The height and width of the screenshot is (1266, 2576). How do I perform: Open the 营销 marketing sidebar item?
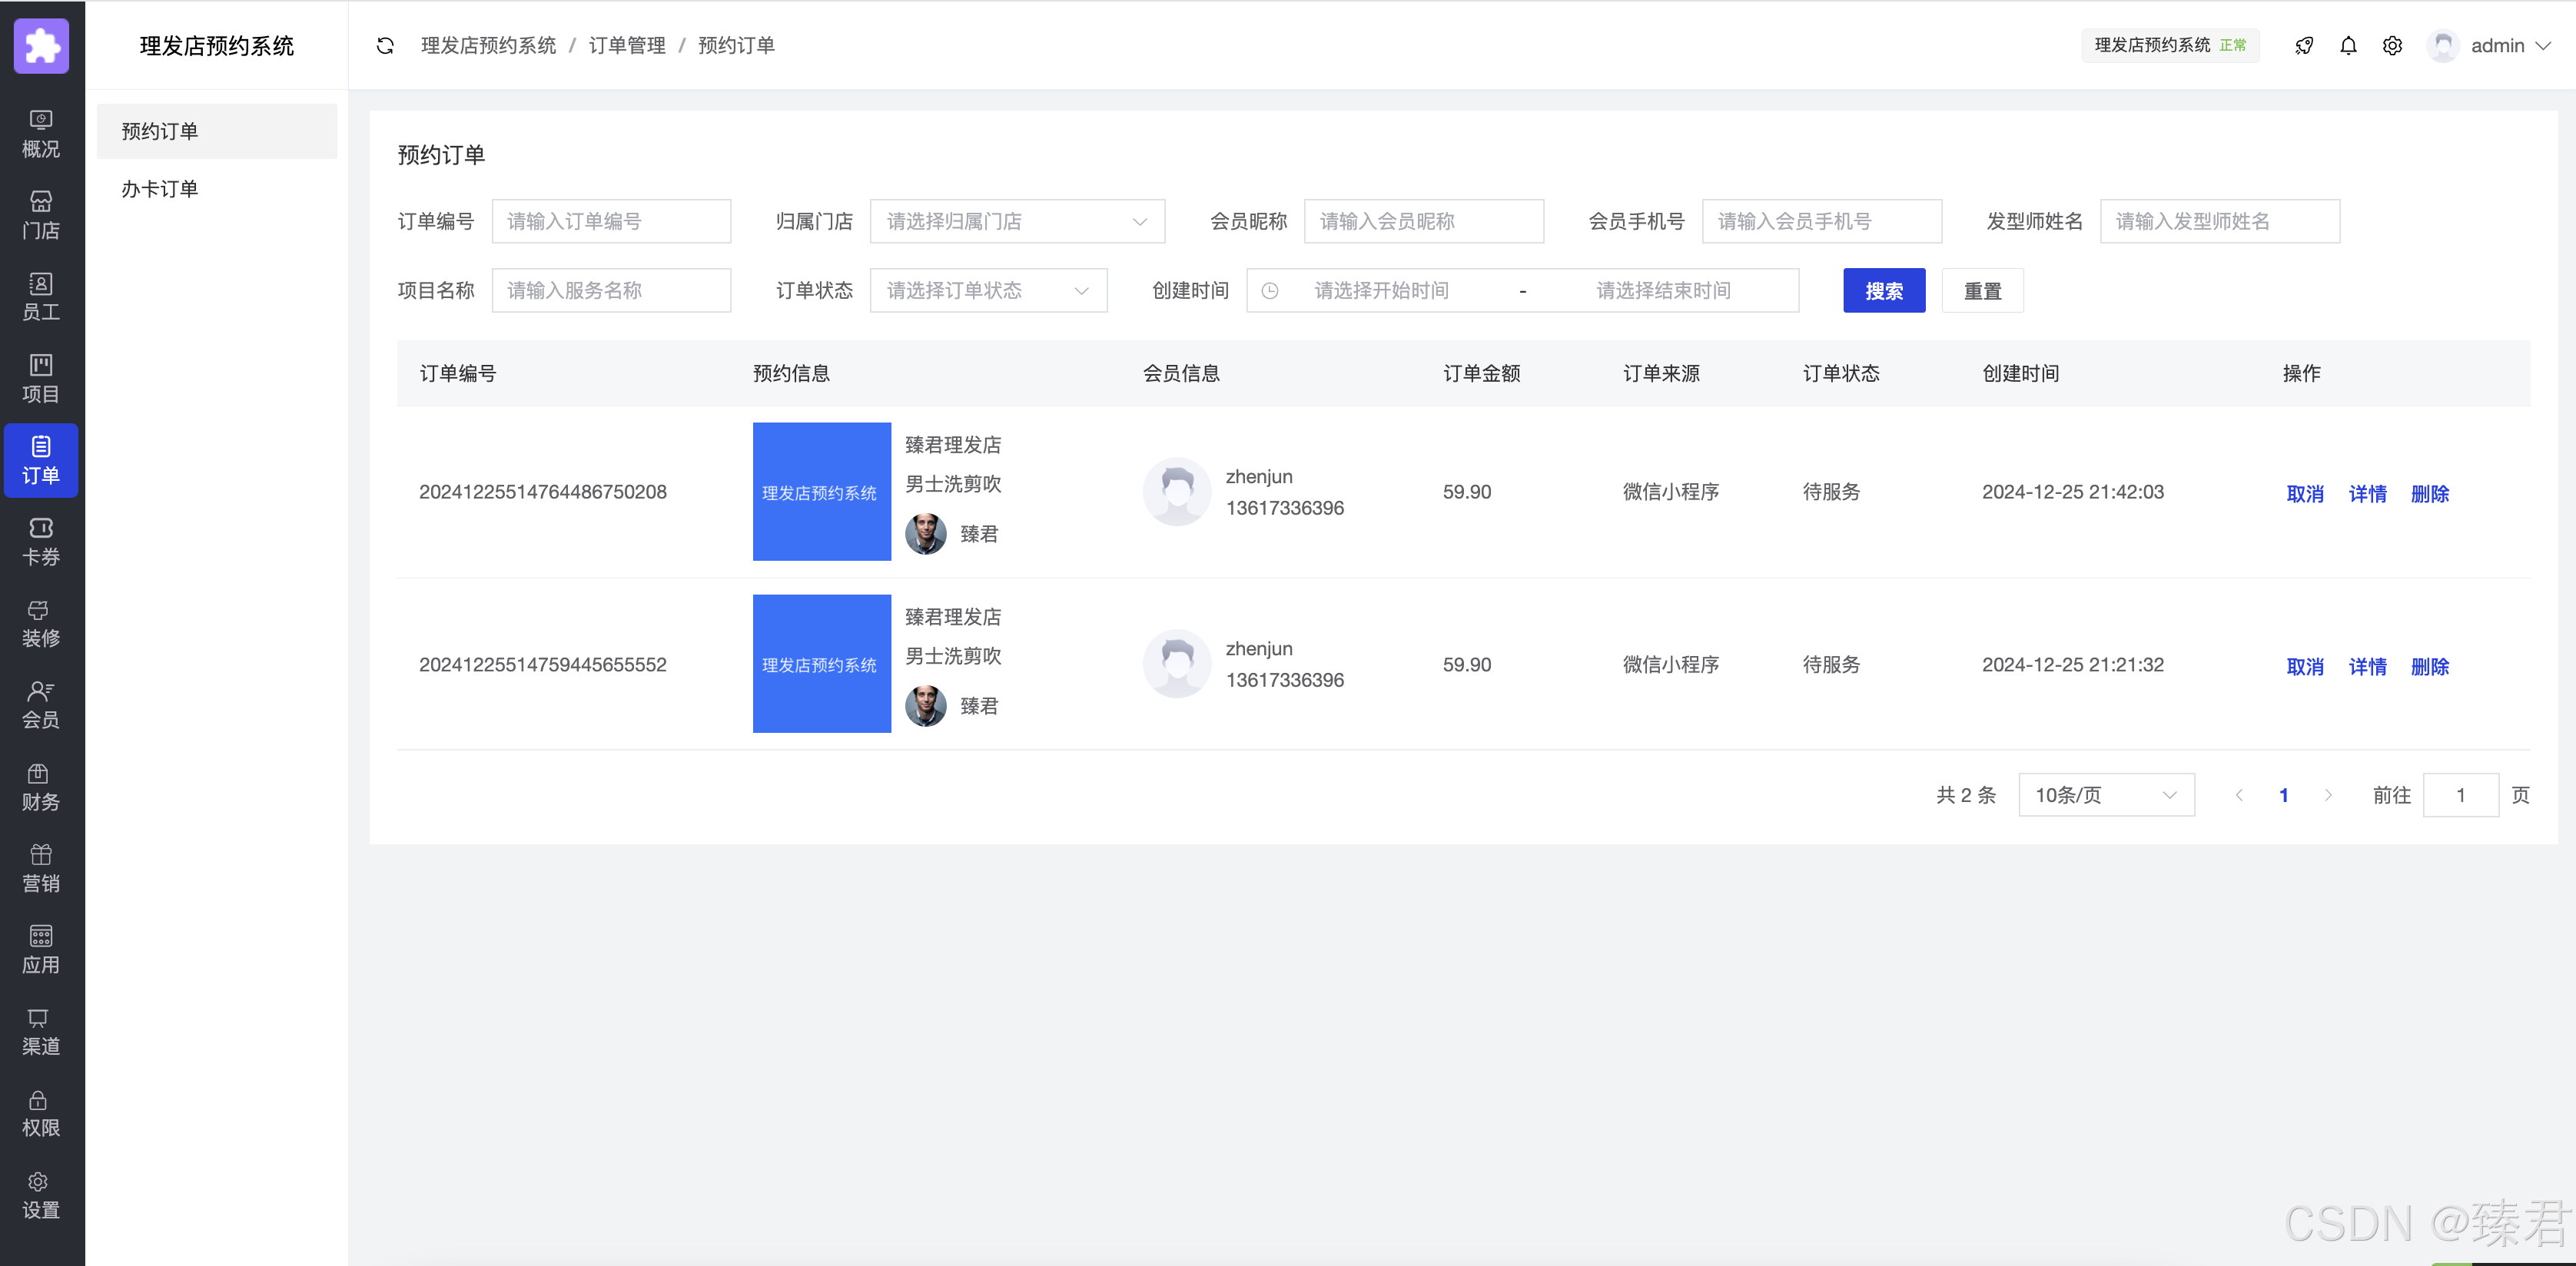point(41,868)
